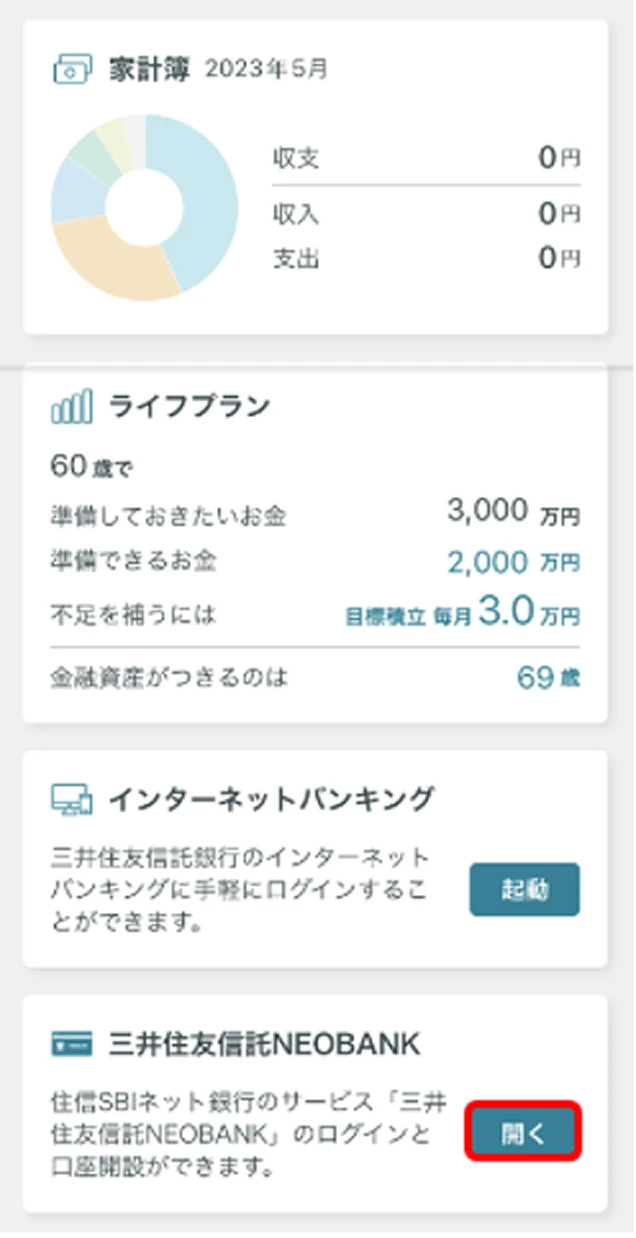Screen dimensions: 636x1238
Task: Select the 三井住友信託NEOBANK heading
Action: point(264,1045)
